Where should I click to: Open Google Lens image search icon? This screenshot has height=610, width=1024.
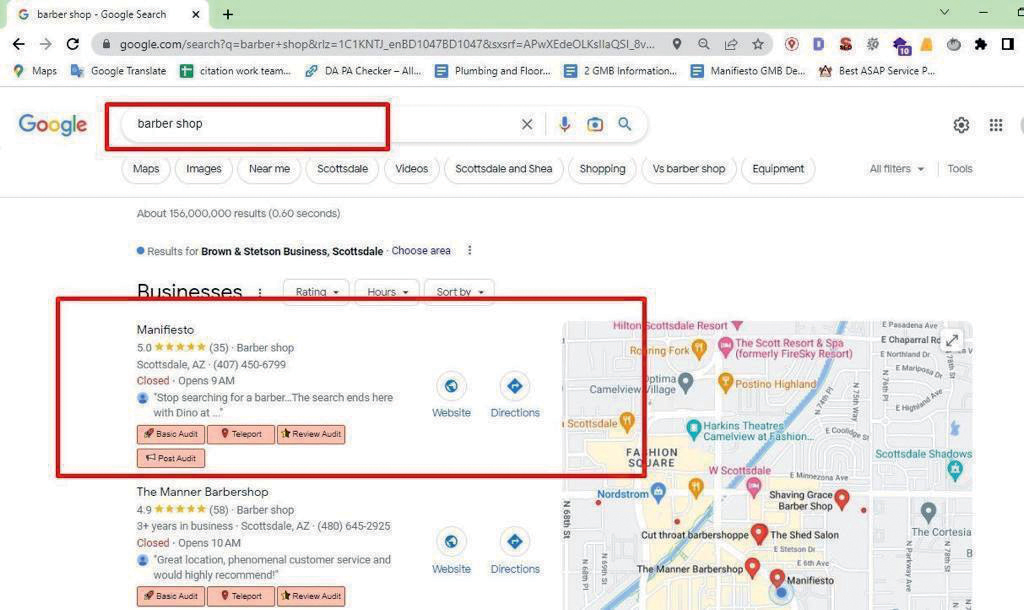595,124
